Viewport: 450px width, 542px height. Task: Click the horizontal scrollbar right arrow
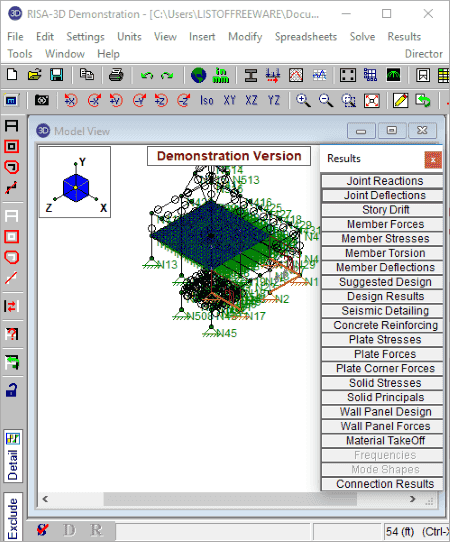(x=412, y=499)
